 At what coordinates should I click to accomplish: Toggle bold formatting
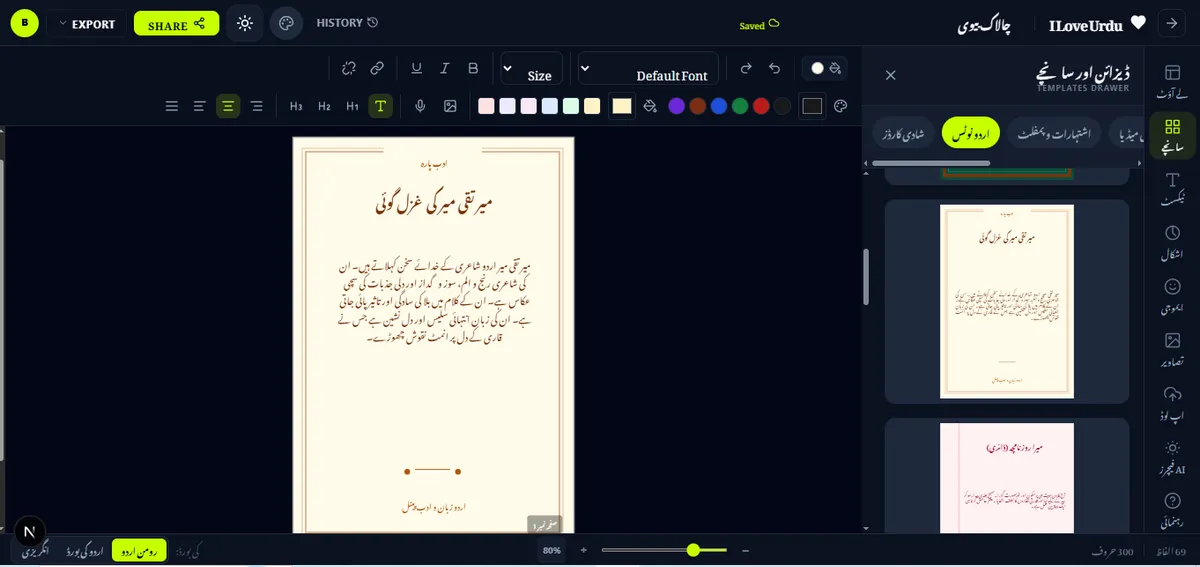(x=473, y=68)
